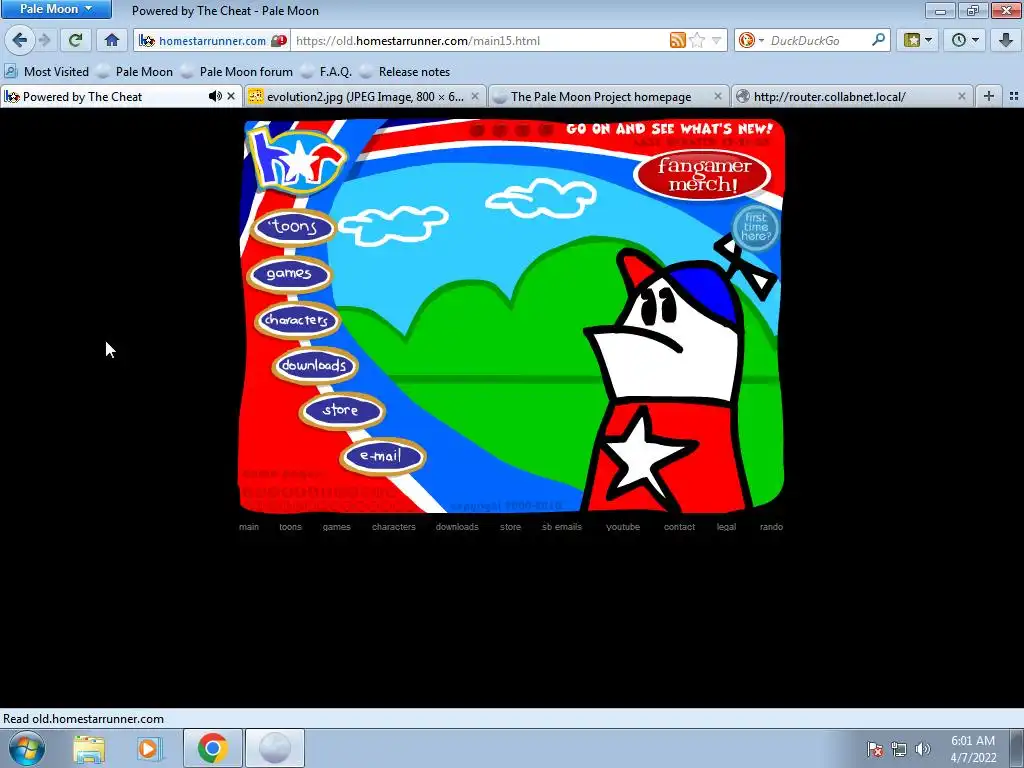This screenshot has height=768, width=1024.
Task: Open the downloads arrow button
Action: [1005, 40]
